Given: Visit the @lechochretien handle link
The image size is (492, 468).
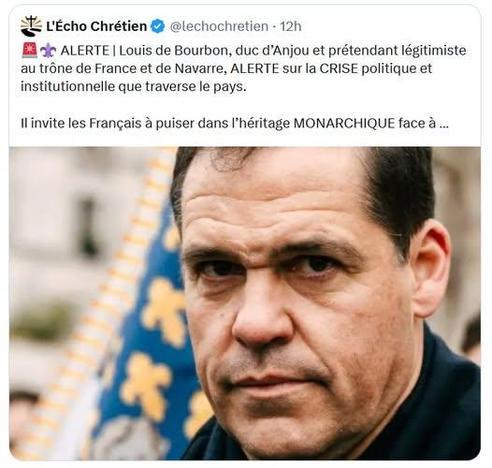Looking at the screenshot, I should point(219,26).
